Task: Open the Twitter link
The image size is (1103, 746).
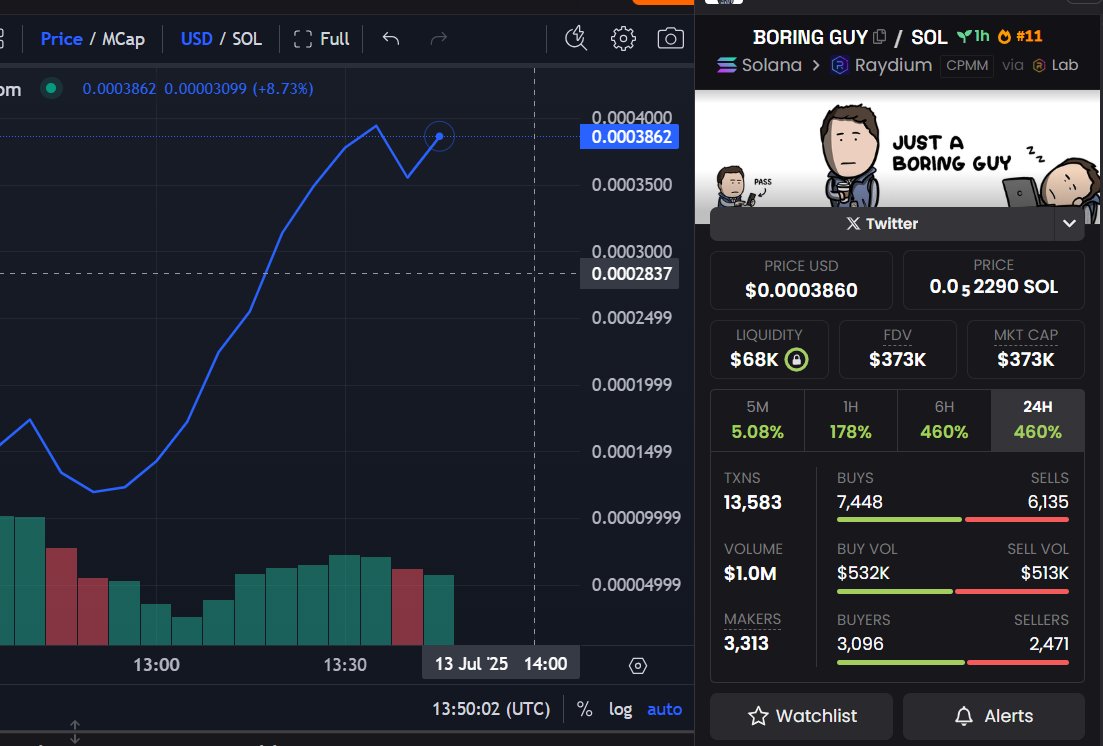Action: [x=882, y=223]
